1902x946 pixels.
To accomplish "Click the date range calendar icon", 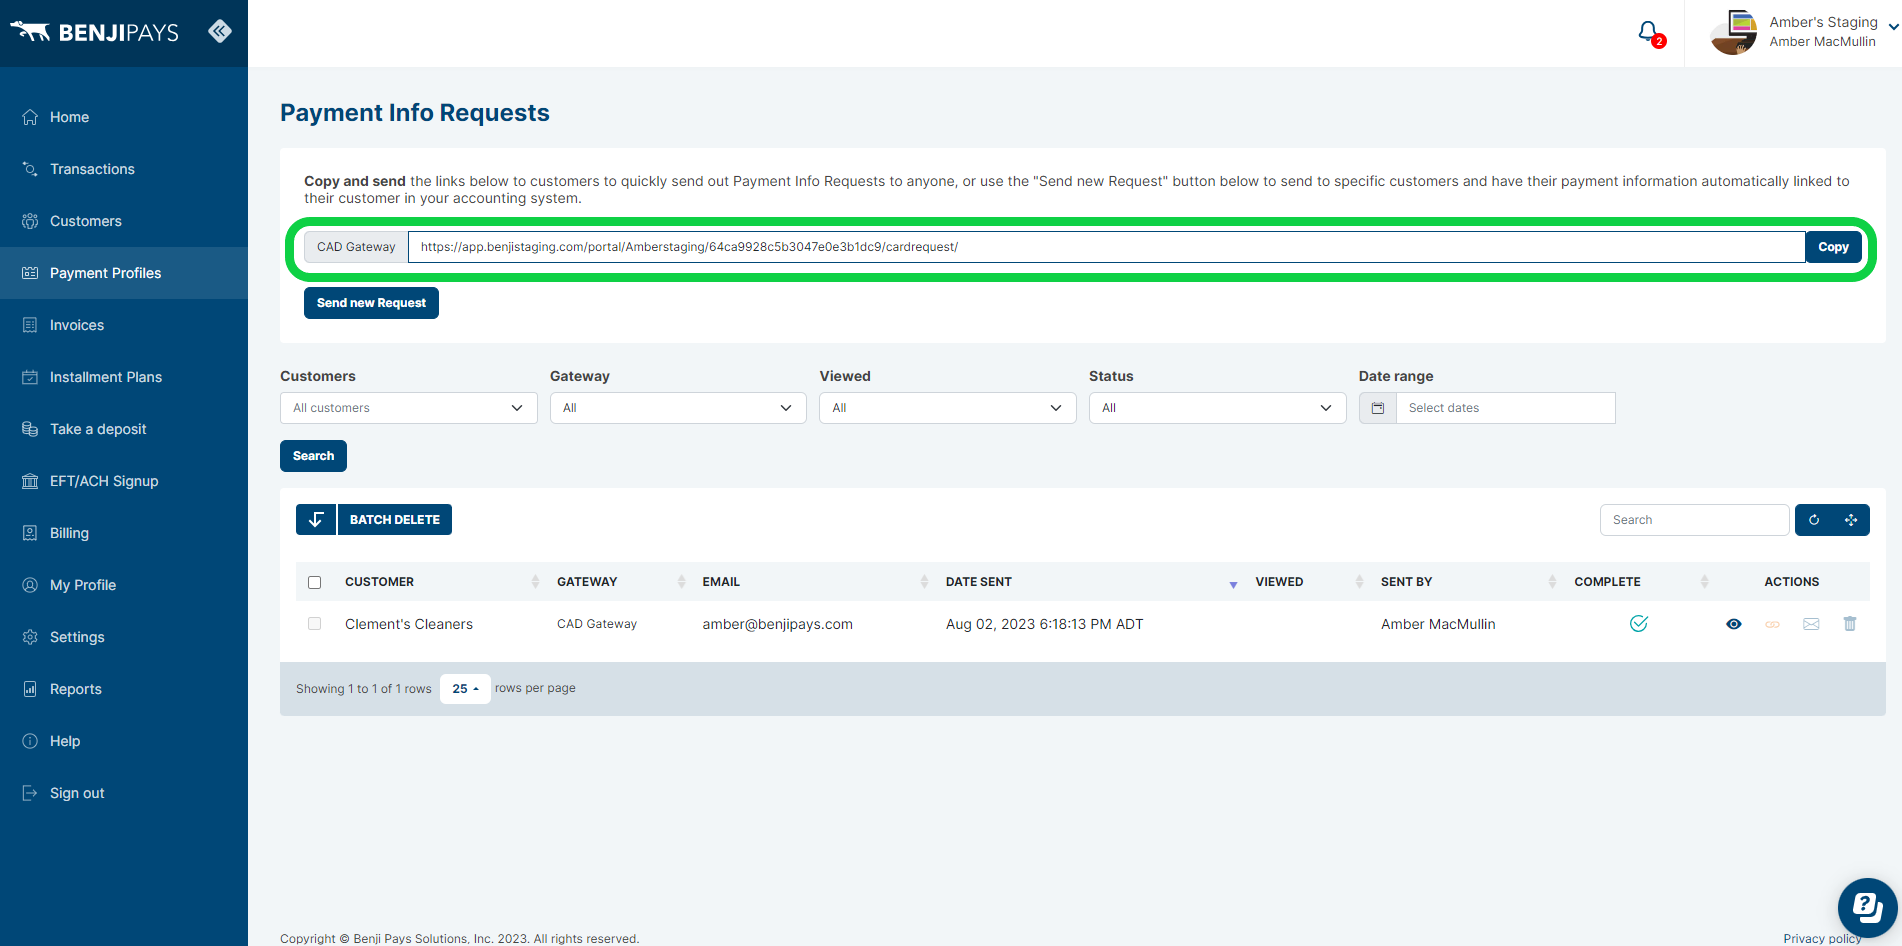I will 1378,408.
